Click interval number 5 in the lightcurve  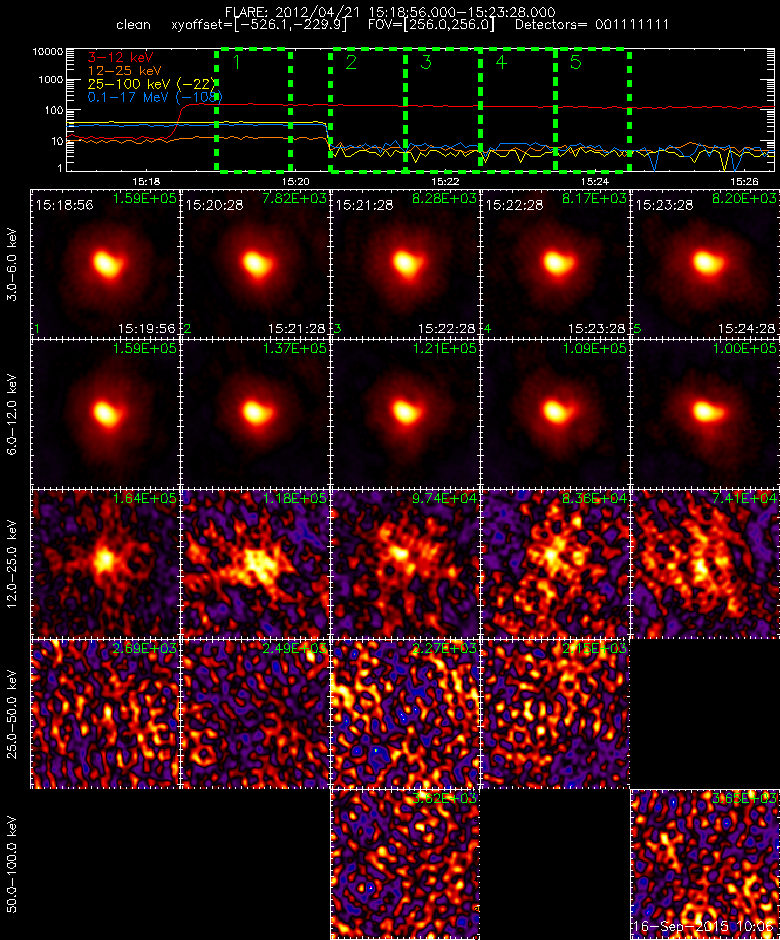coord(576,62)
